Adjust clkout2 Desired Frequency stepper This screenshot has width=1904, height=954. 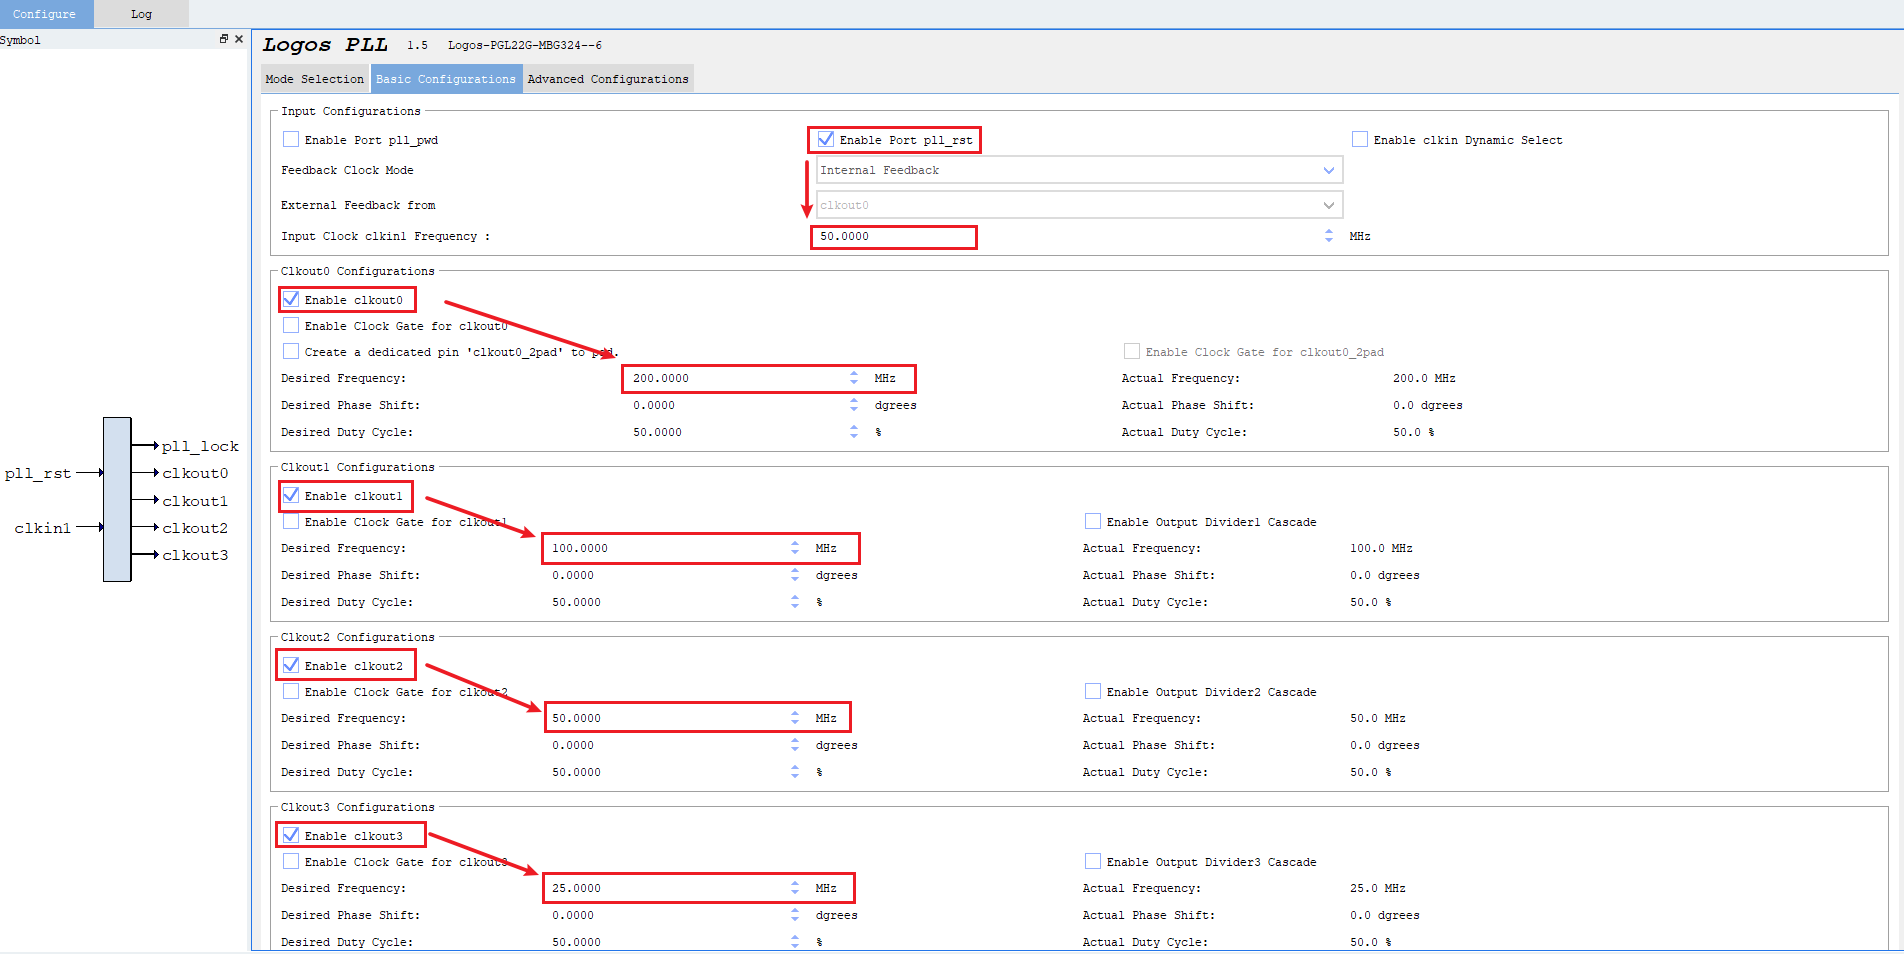coord(795,718)
